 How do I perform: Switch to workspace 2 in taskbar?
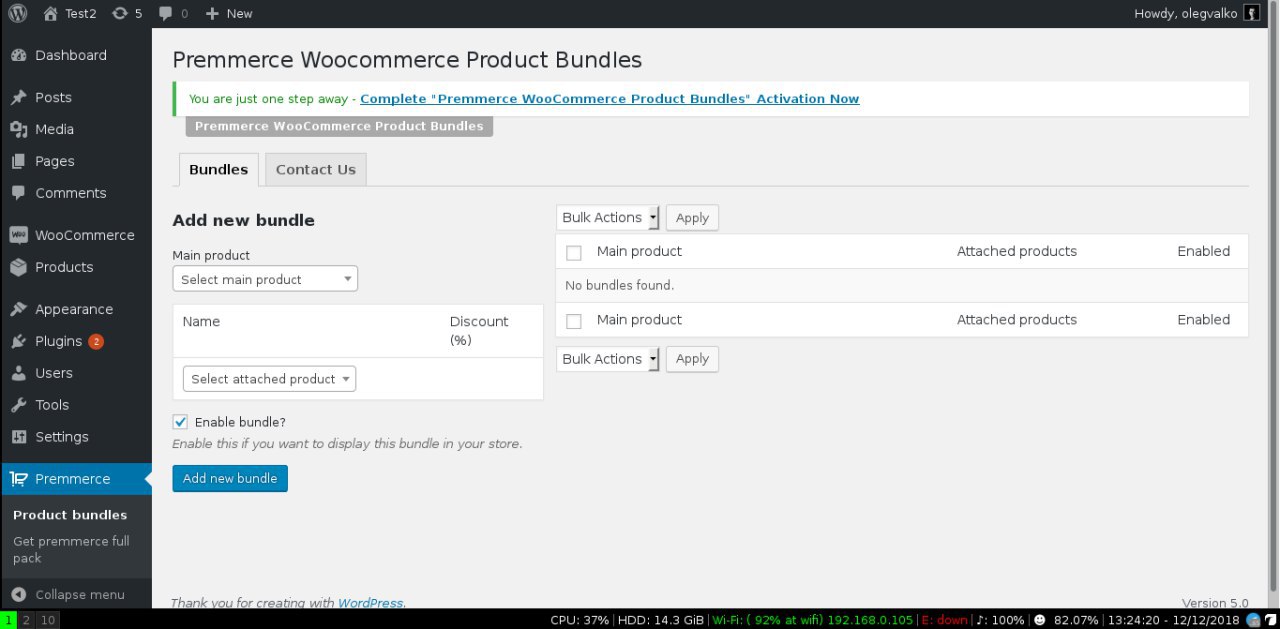click(27, 620)
